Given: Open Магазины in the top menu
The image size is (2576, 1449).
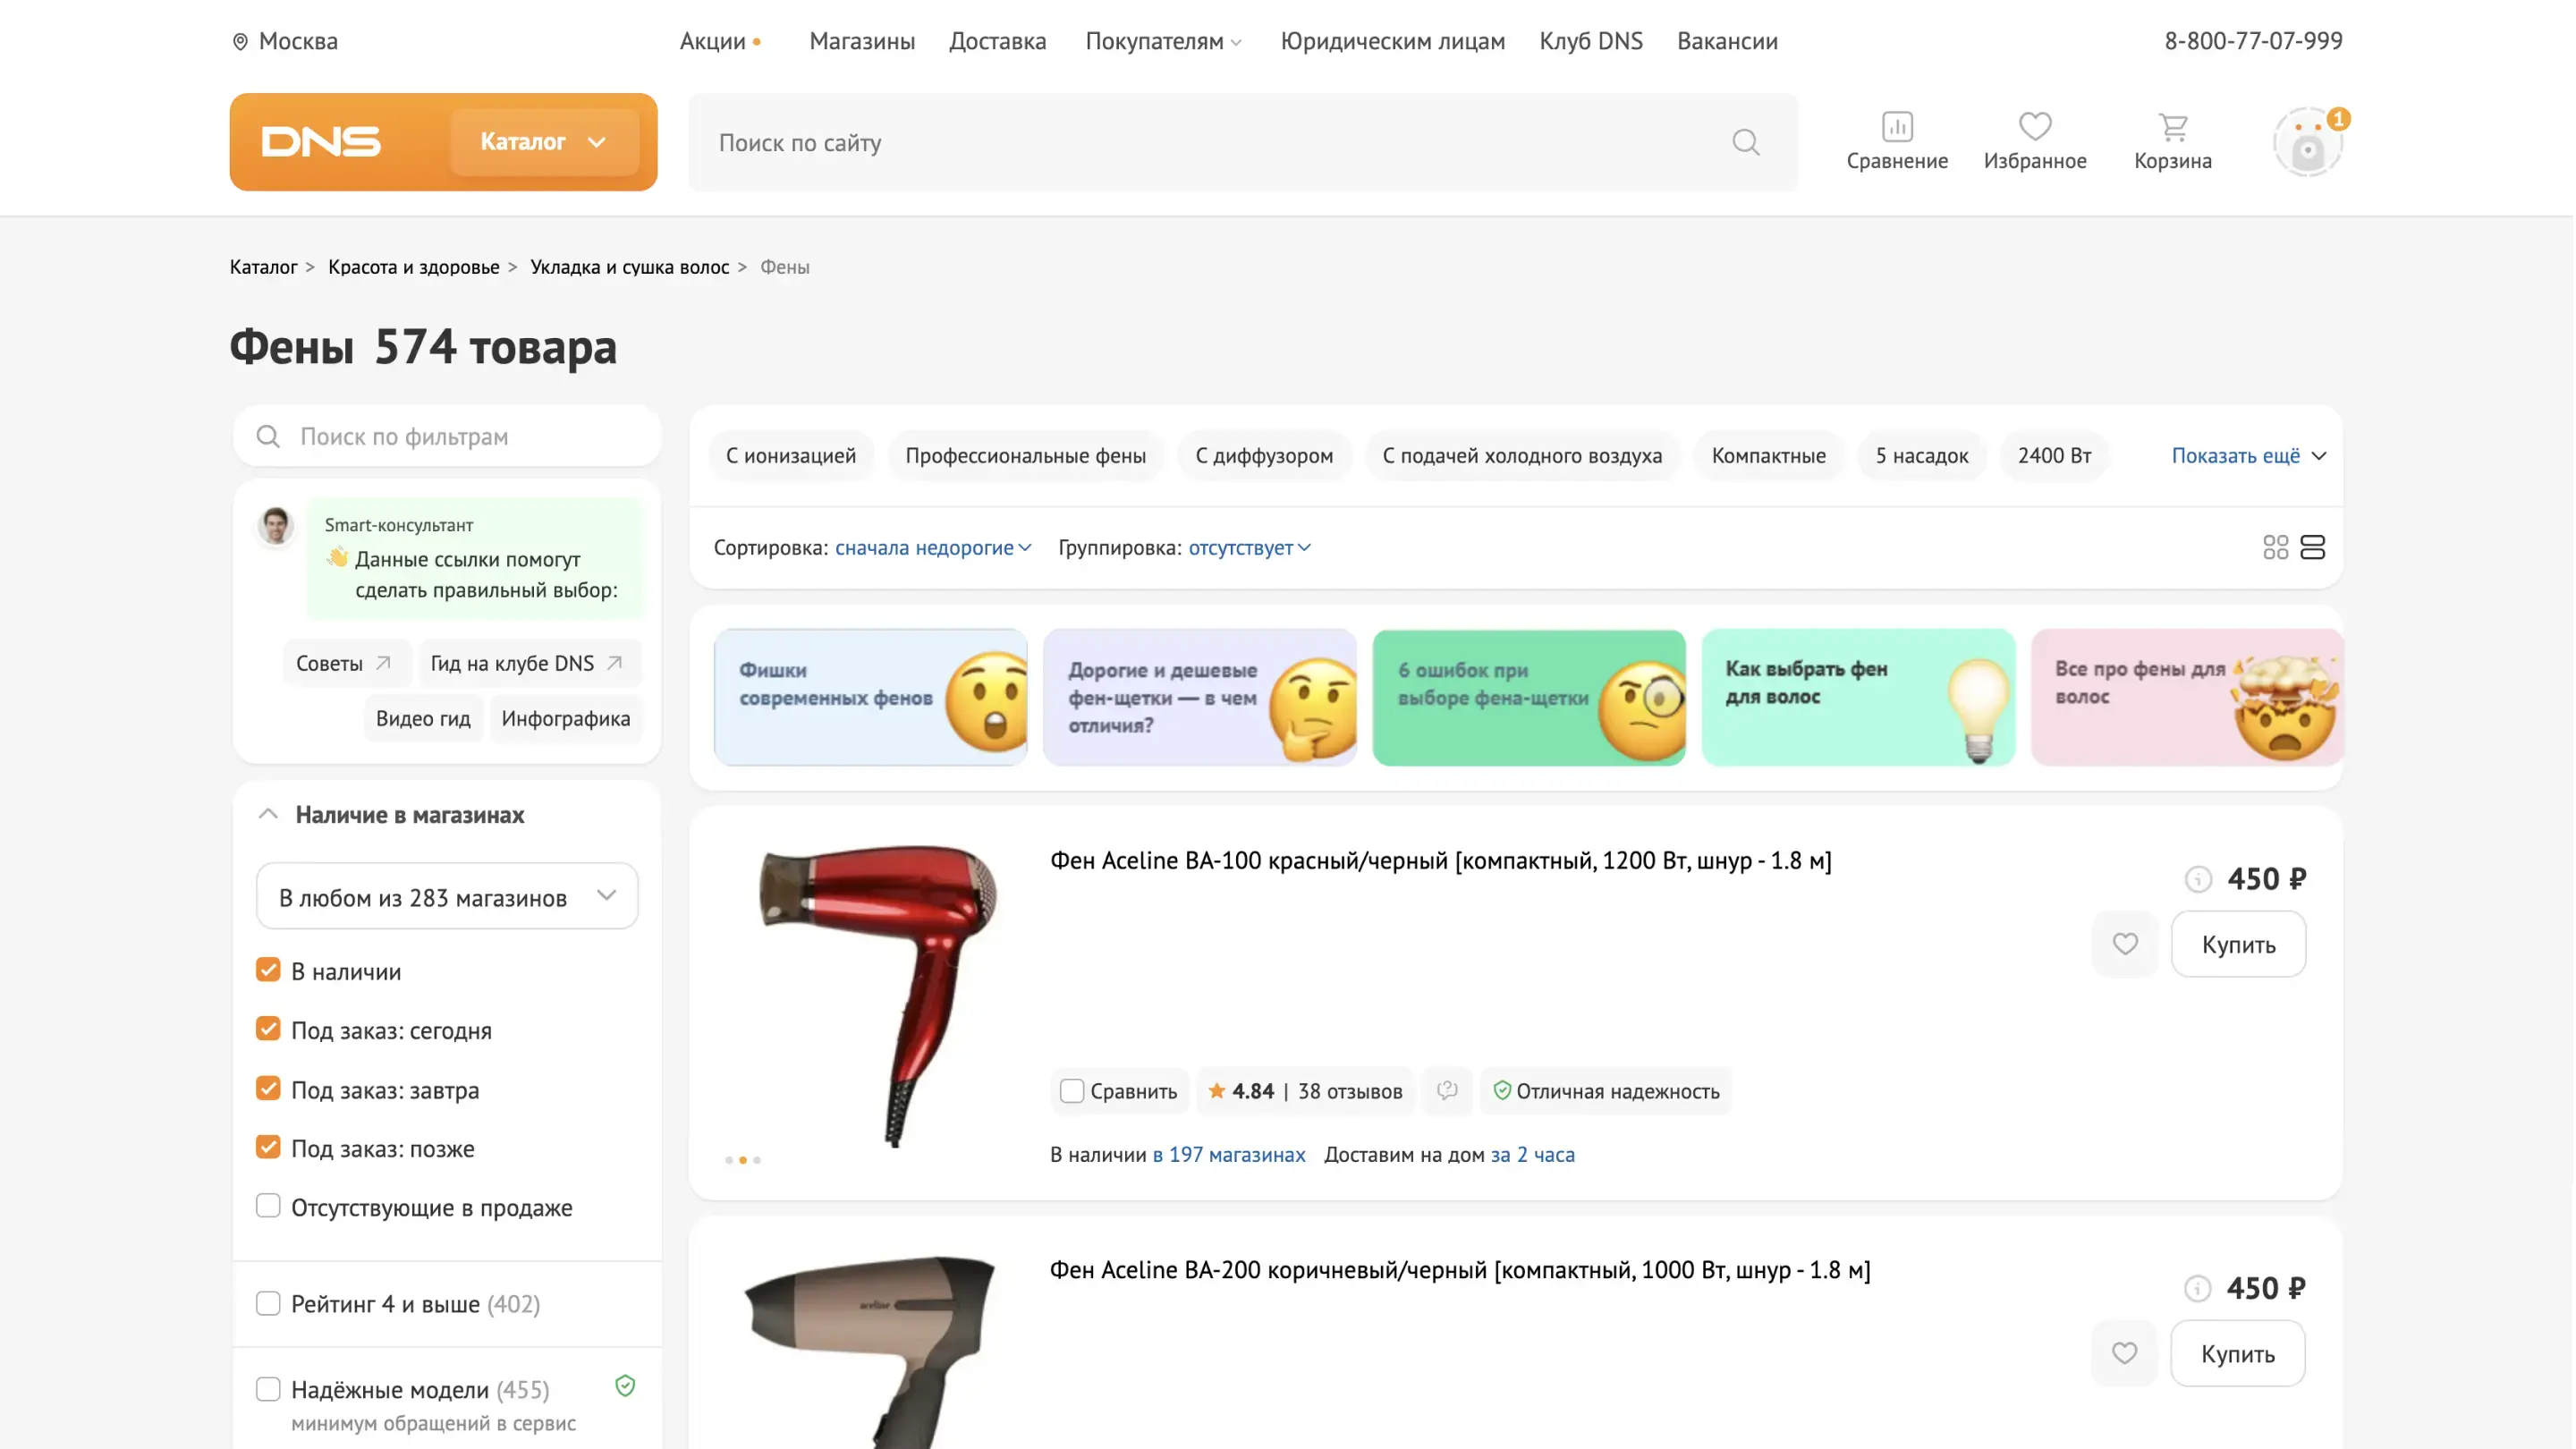Looking at the screenshot, I should point(861,41).
